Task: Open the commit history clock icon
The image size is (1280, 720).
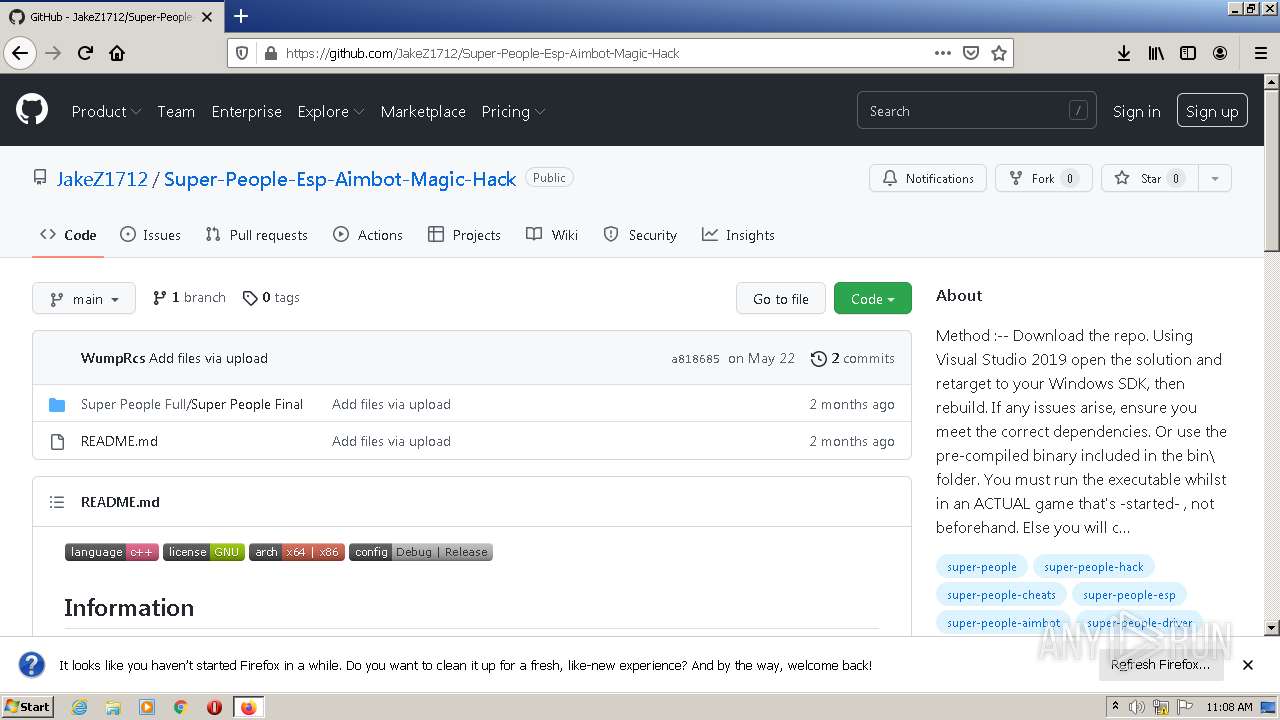Action: (819, 358)
